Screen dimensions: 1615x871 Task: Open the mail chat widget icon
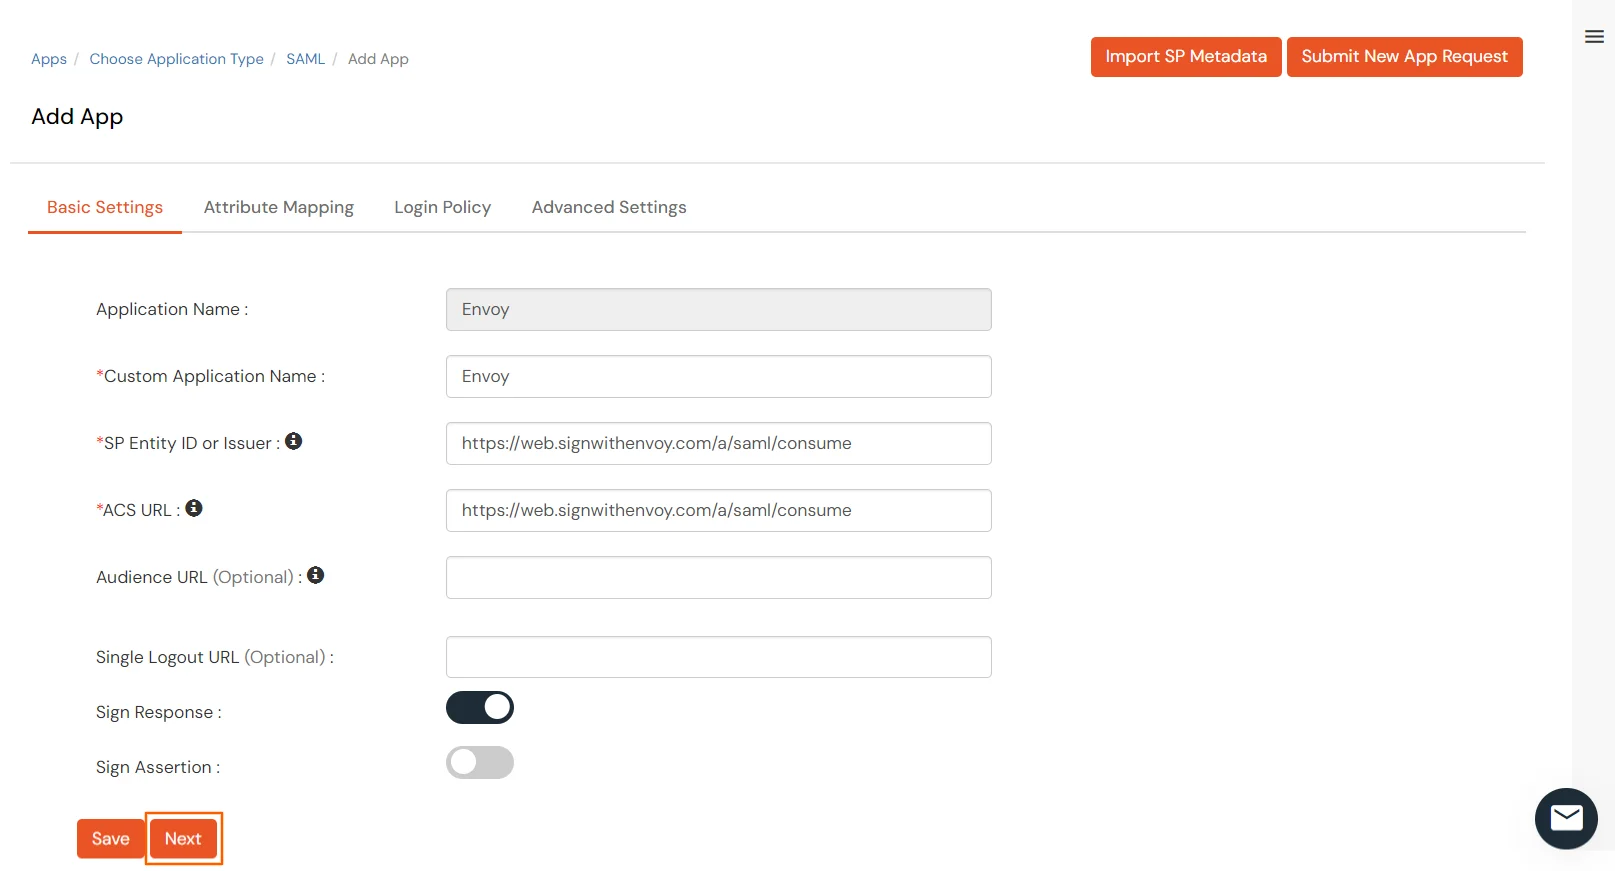pos(1566,818)
